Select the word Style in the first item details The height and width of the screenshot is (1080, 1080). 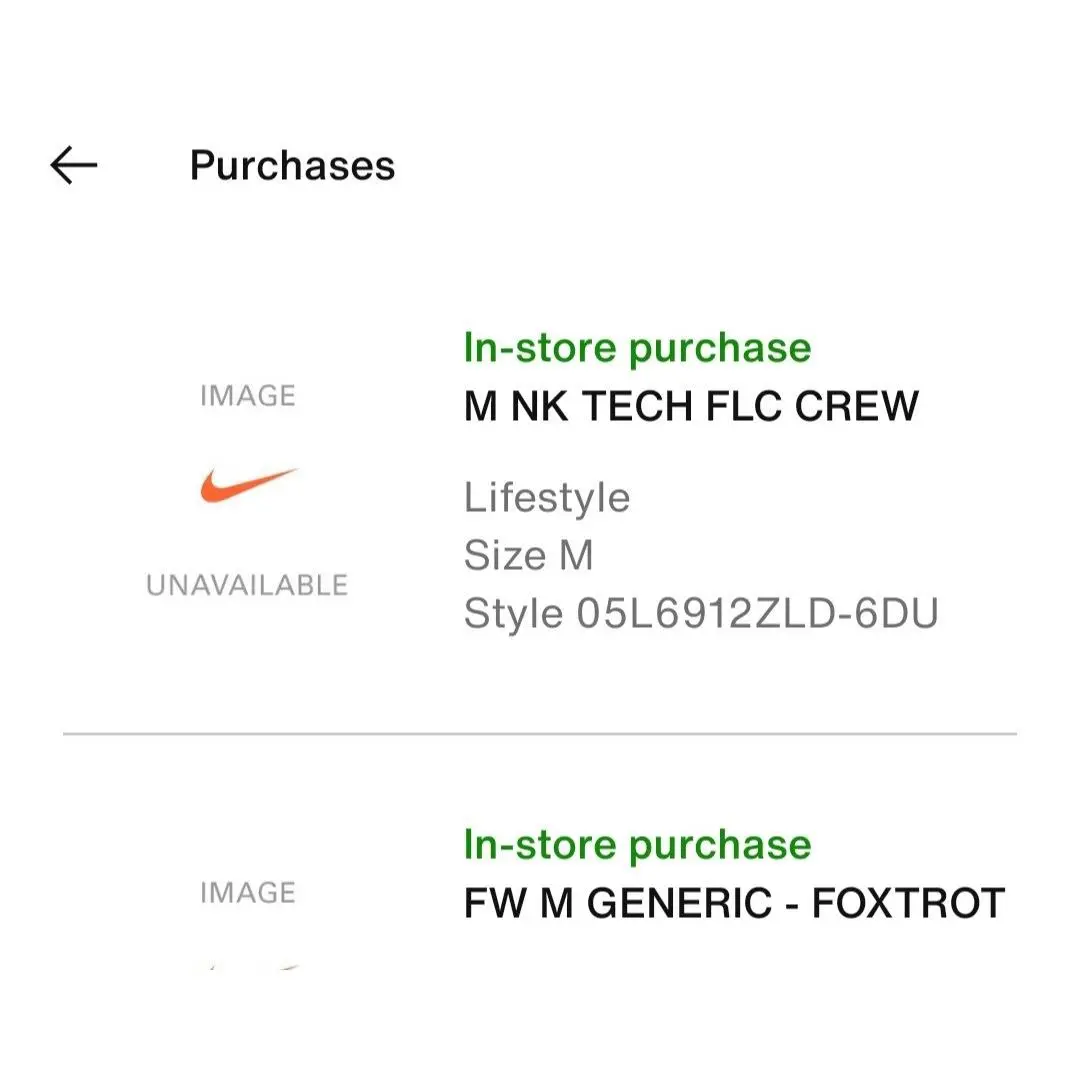pos(513,614)
